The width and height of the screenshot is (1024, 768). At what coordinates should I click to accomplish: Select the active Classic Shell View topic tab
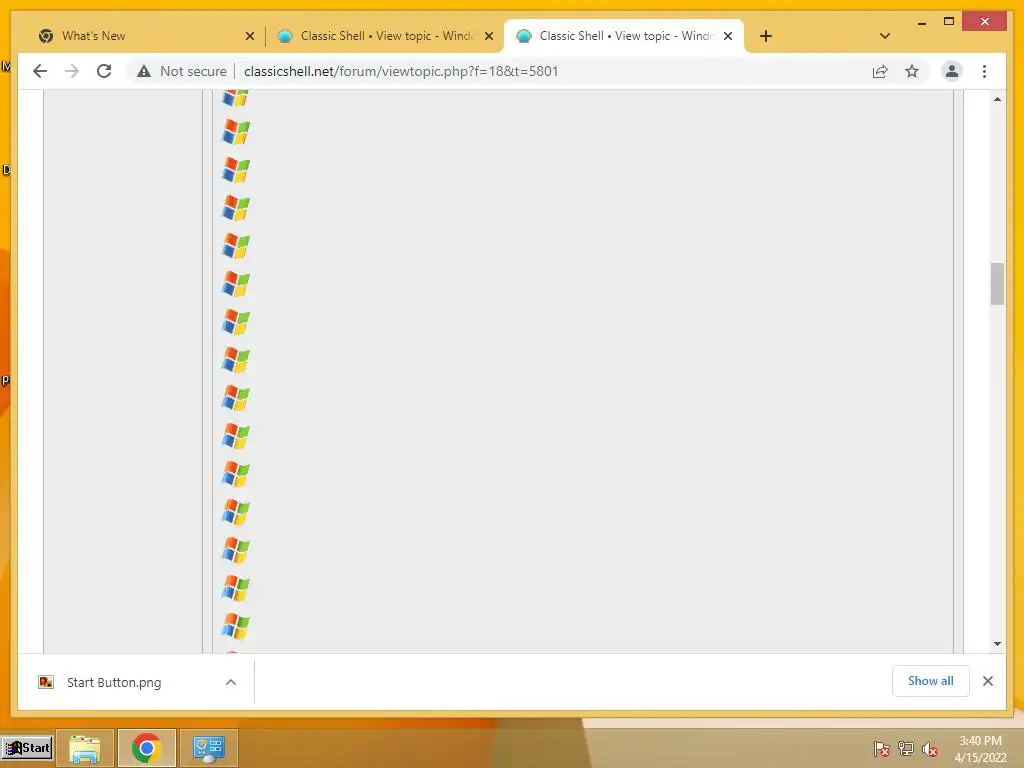click(624, 36)
